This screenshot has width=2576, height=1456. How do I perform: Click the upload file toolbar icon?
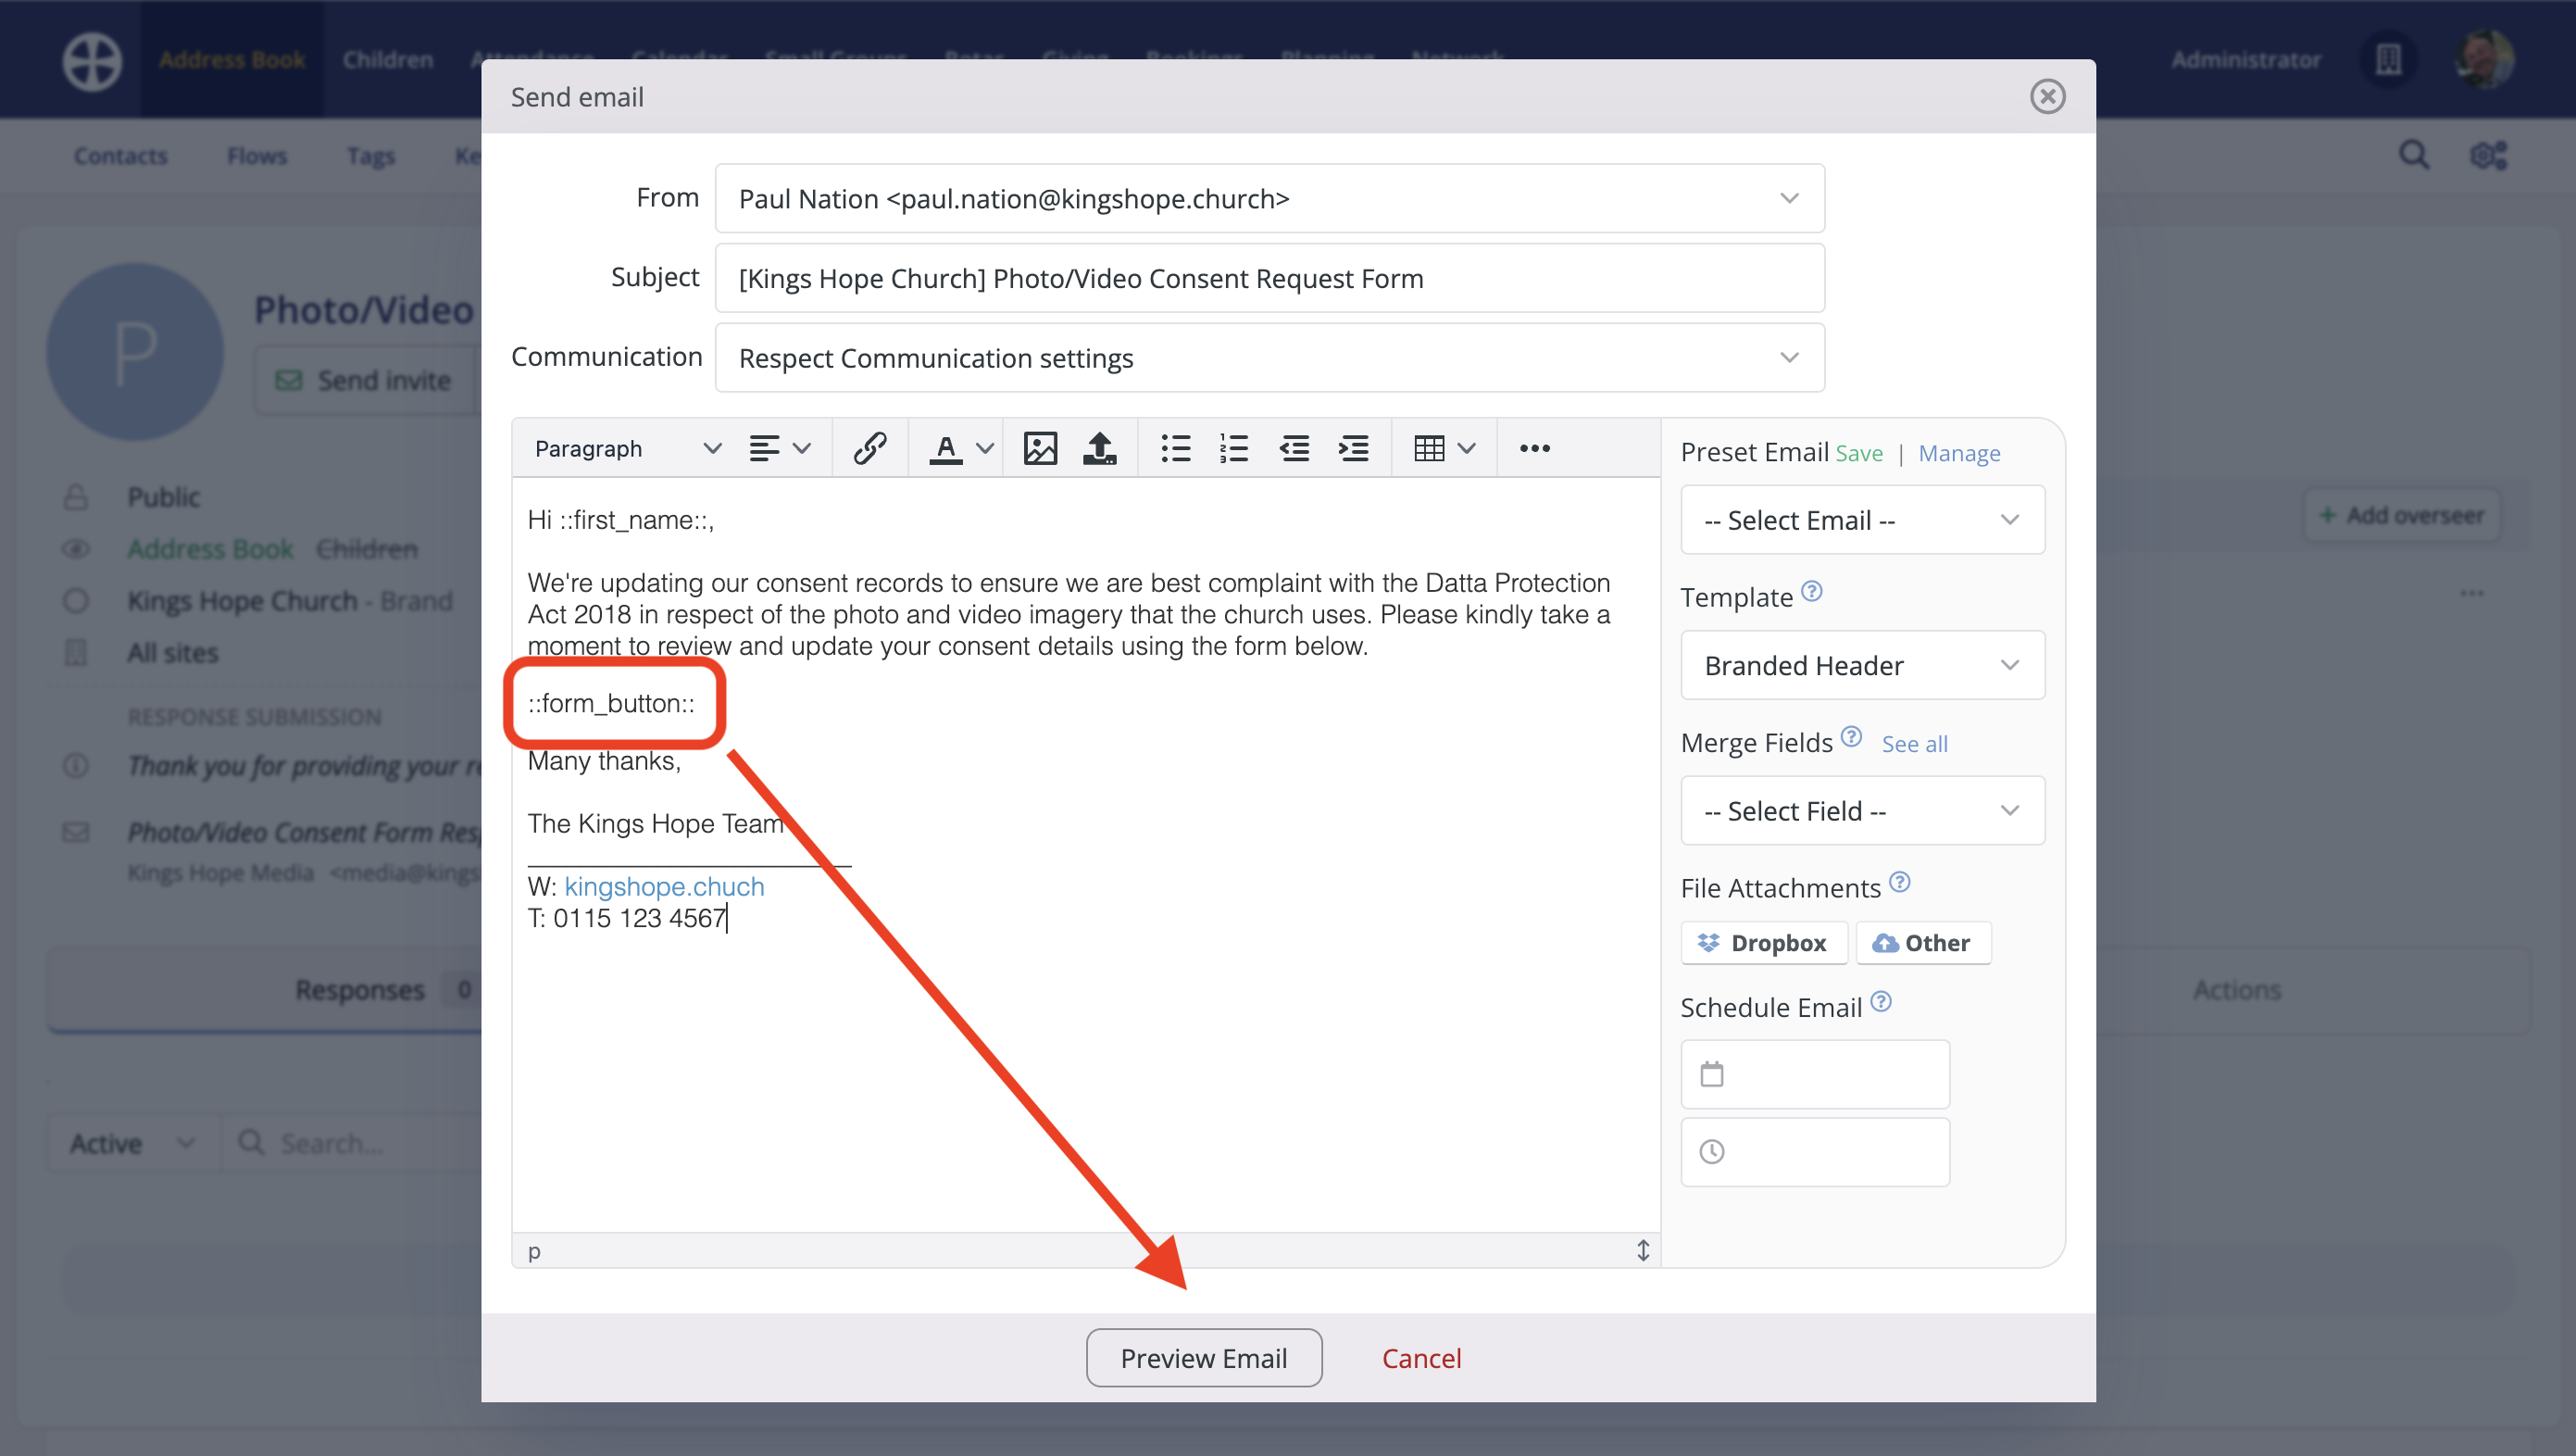pyautogui.click(x=1099, y=448)
